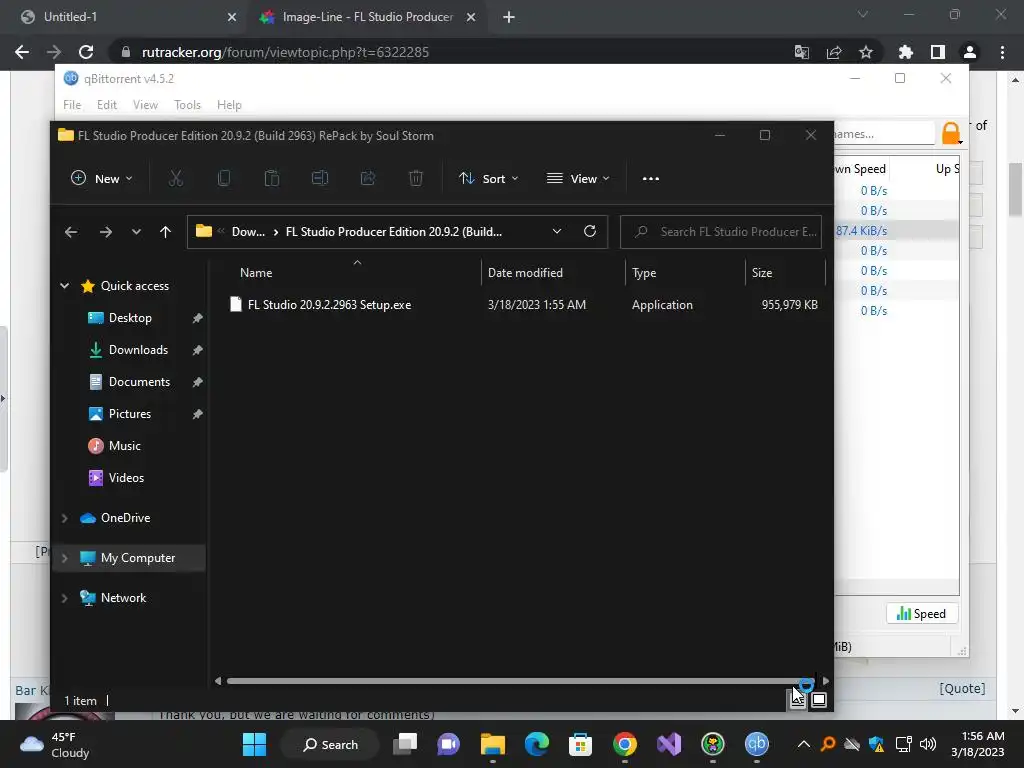Click the Chrome page vertical scrollbar thumb
The height and width of the screenshot is (768, 1024).
coord(1016,190)
